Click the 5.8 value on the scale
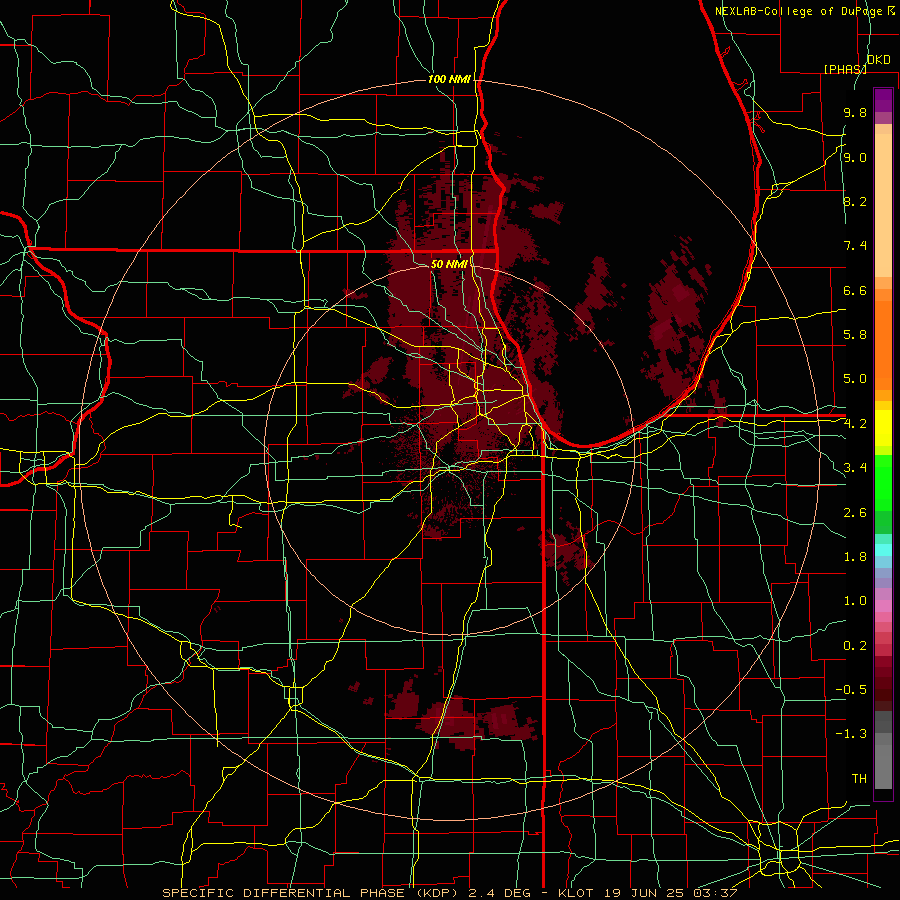The height and width of the screenshot is (900, 900). tap(855, 335)
